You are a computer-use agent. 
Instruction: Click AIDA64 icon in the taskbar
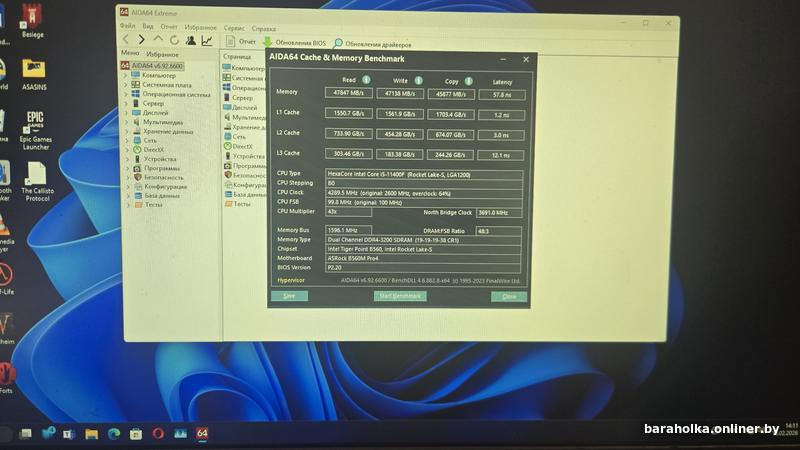click(202, 434)
